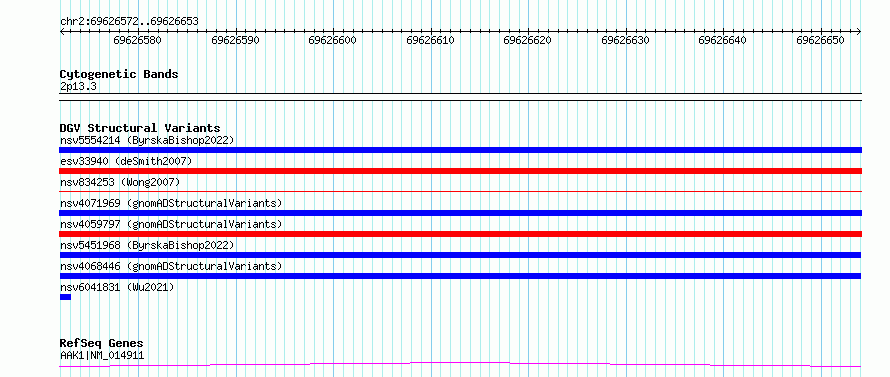890x377 pixels.
Task: Click the nsv6041831 (Wu2021) label
Action: click(117, 287)
